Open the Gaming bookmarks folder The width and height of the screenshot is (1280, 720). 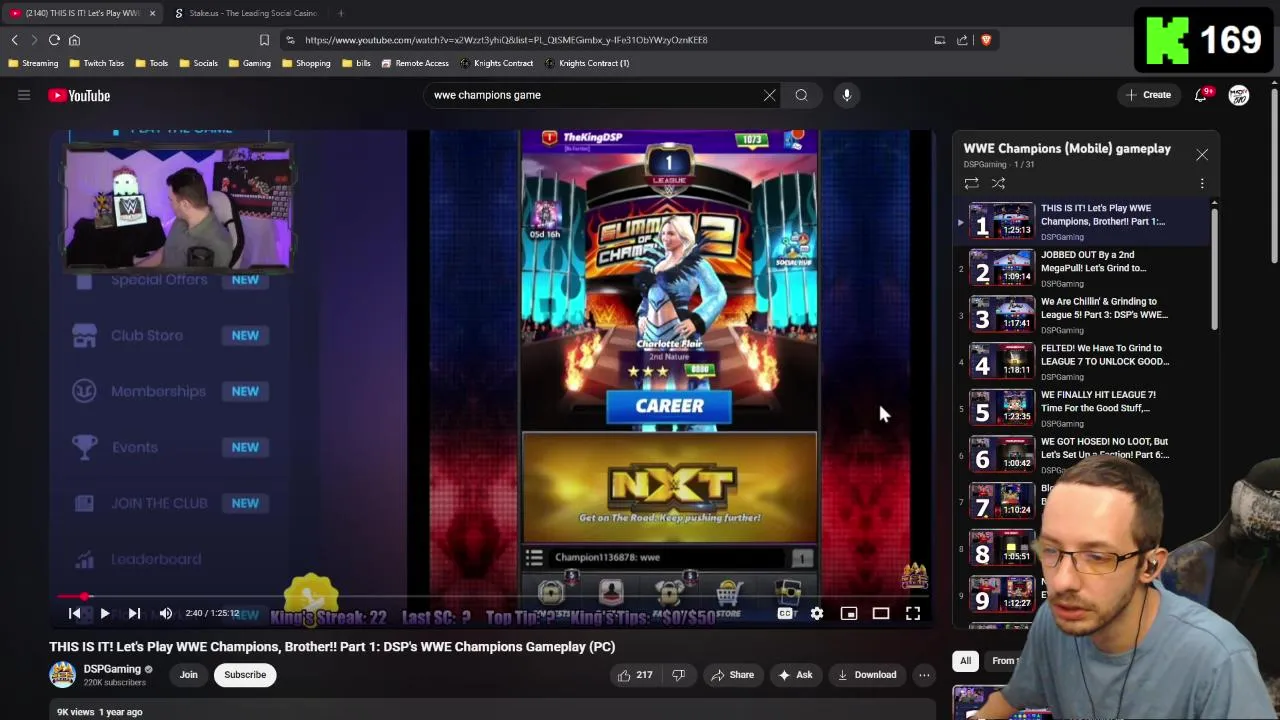click(250, 63)
